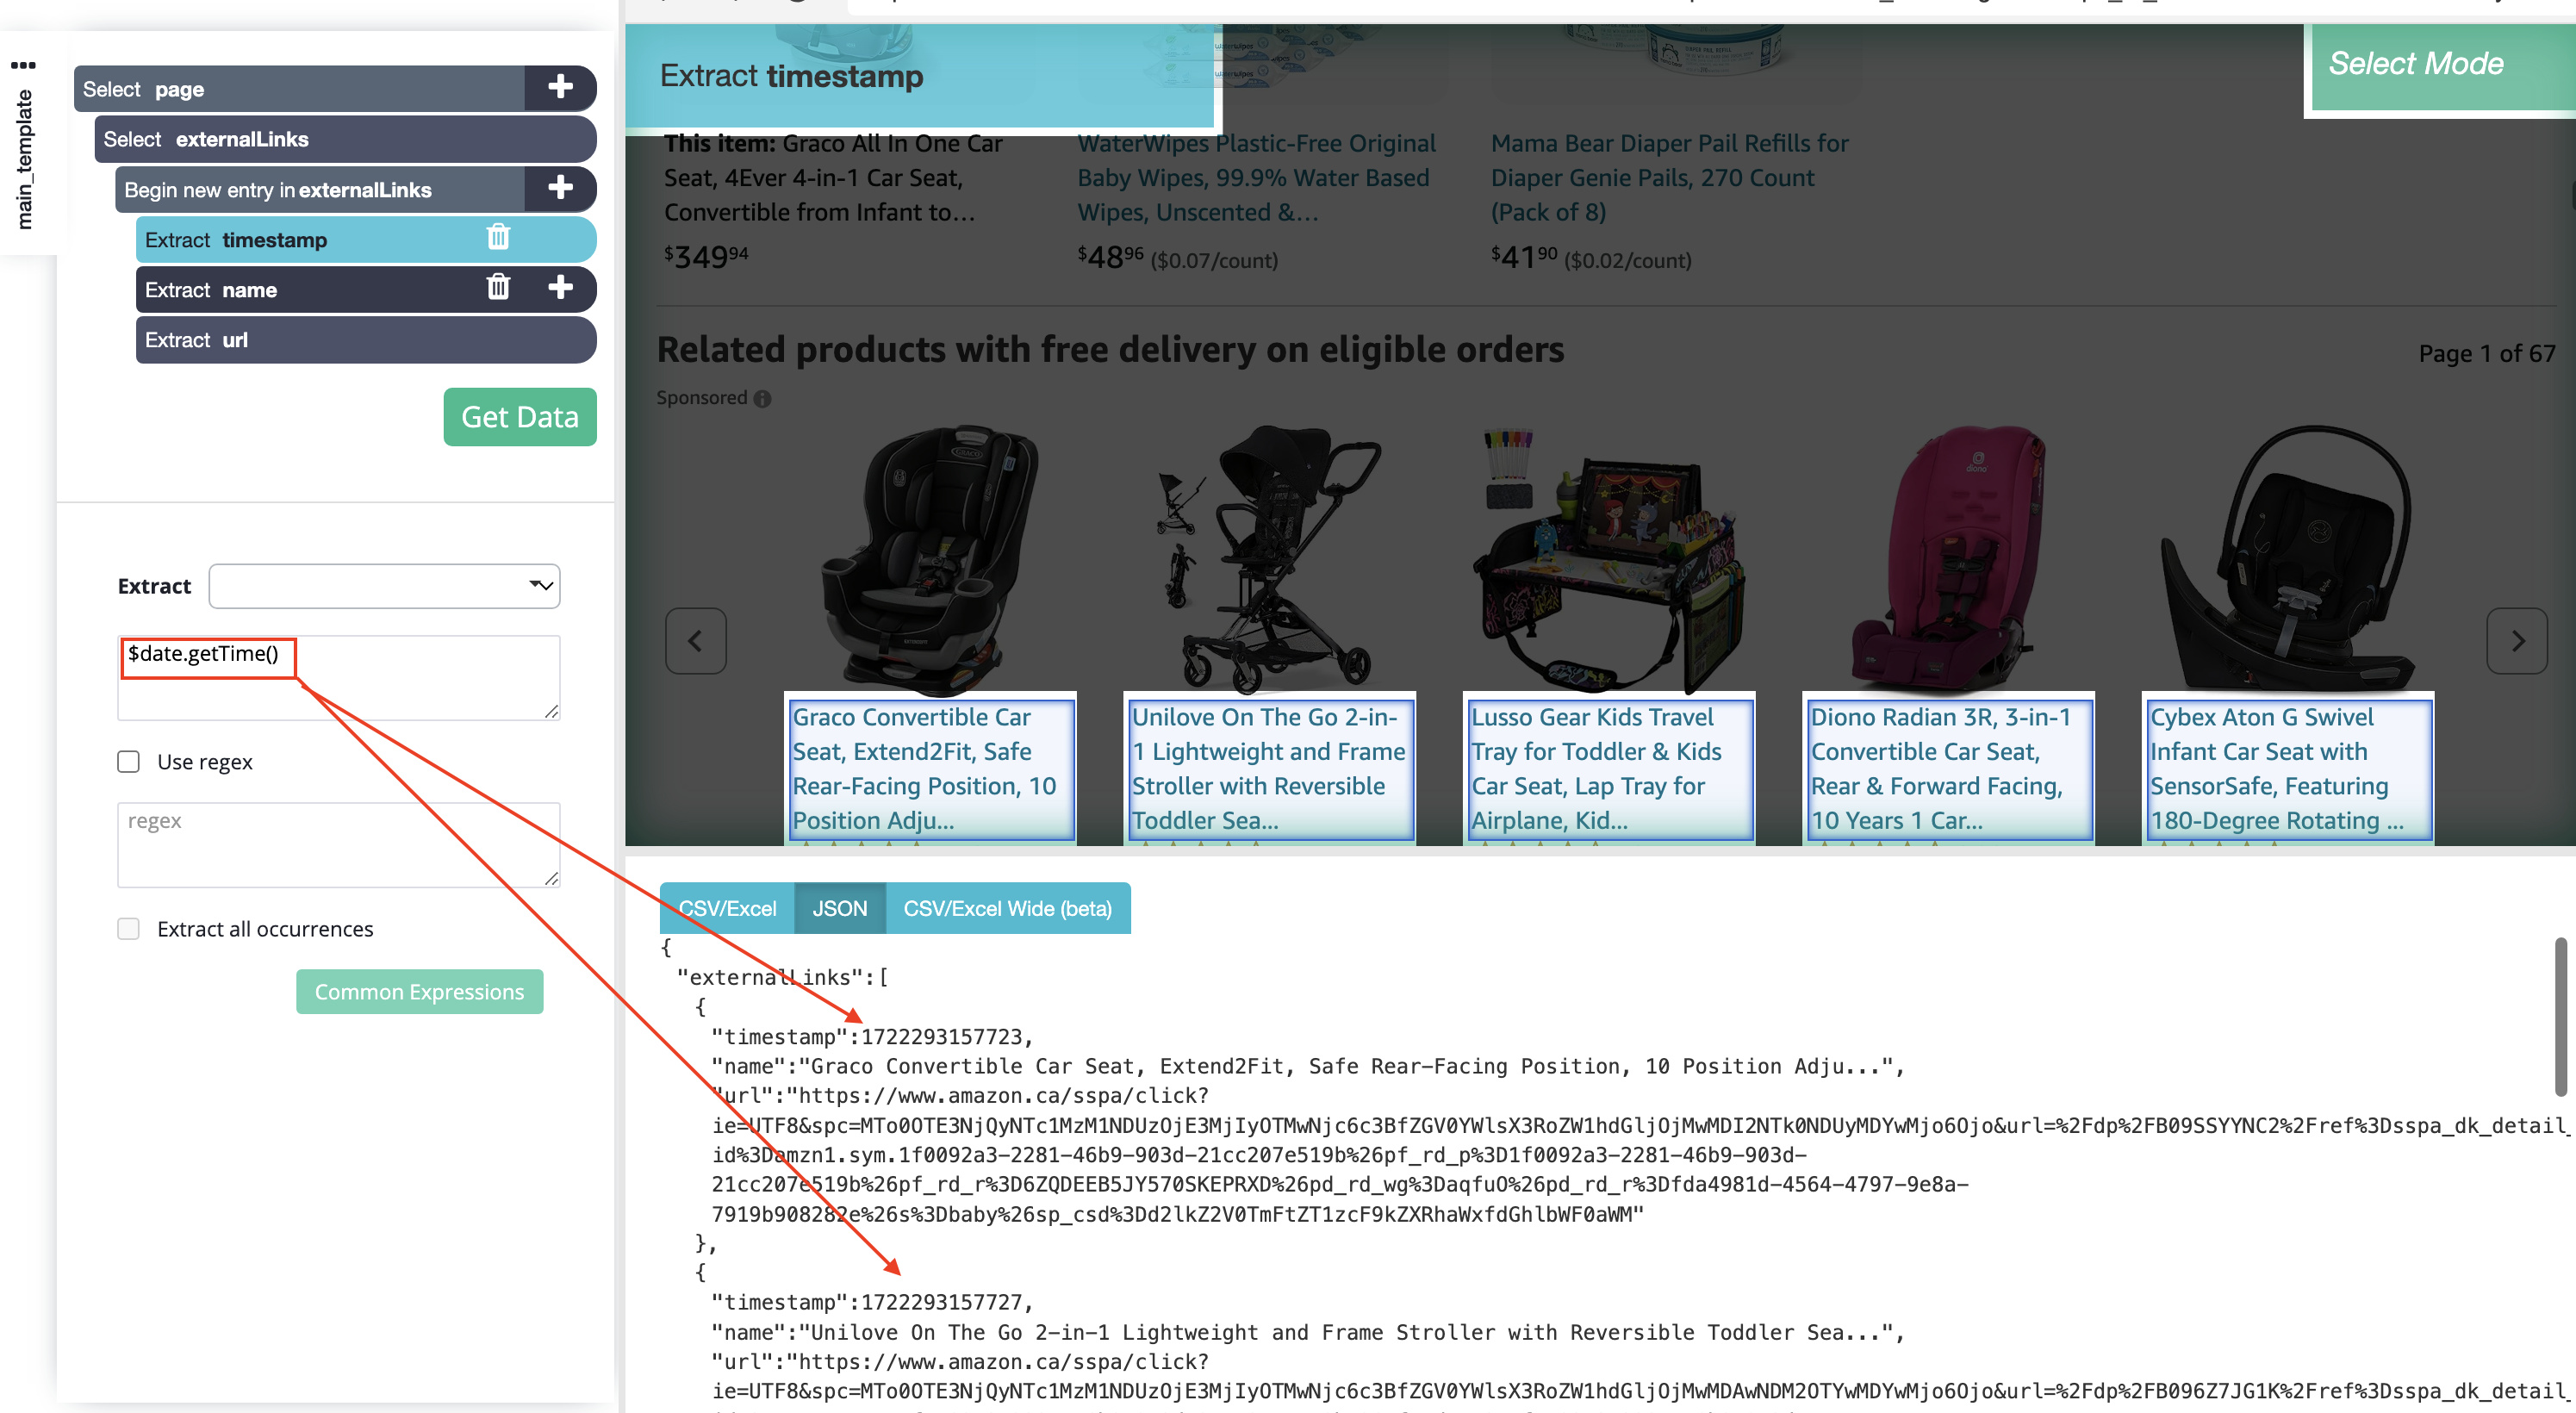The image size is (2576, 1413).
Task: Delete the Extract timestamp command
Action: pos(498,238)
